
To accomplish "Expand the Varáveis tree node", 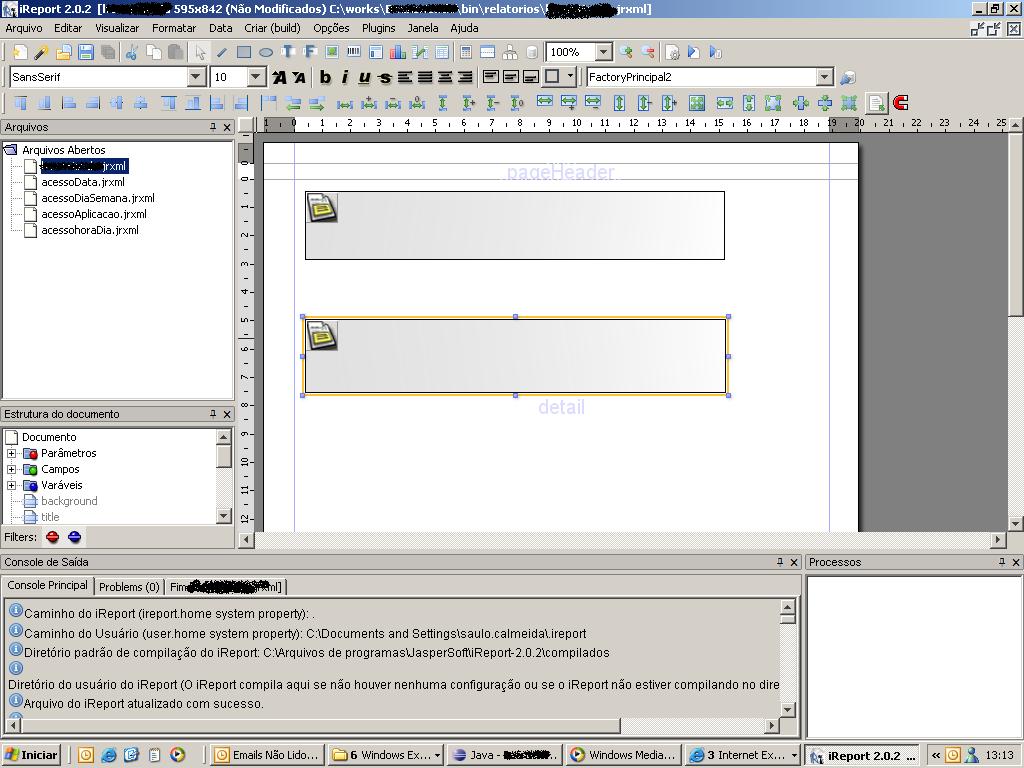I will (x=11, y=485).
